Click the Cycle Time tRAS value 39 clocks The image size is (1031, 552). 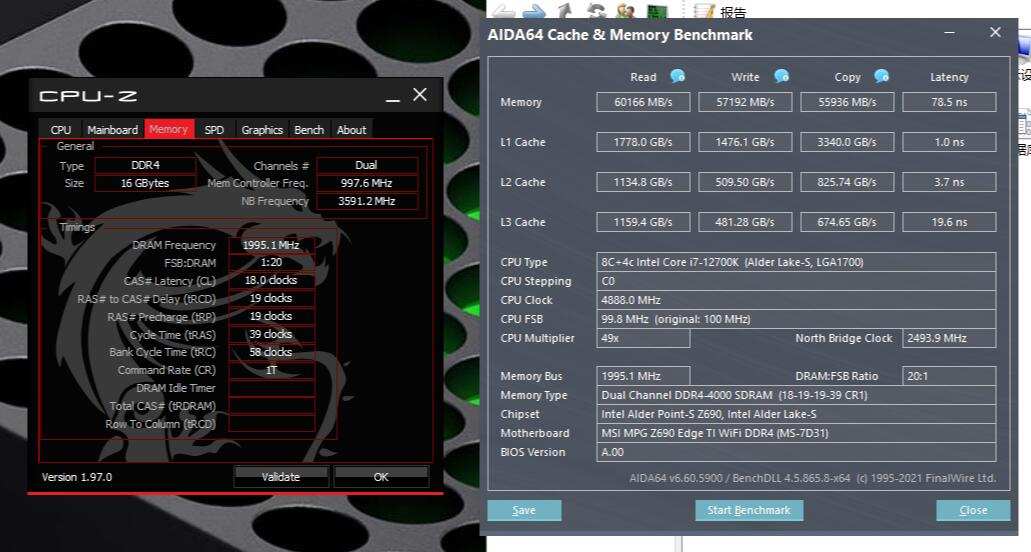click(x=272, y=334)
